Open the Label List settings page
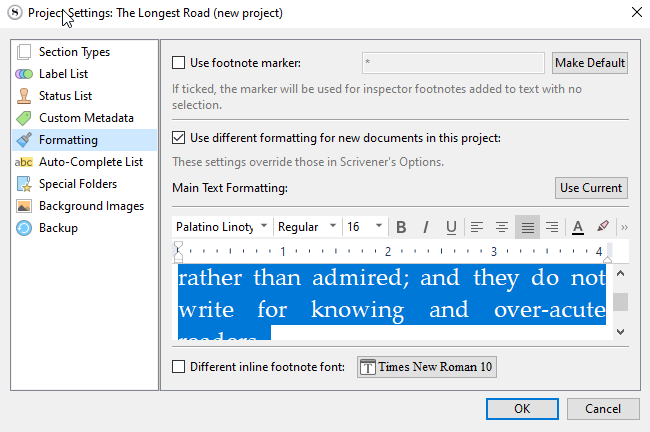 [85, 74]
